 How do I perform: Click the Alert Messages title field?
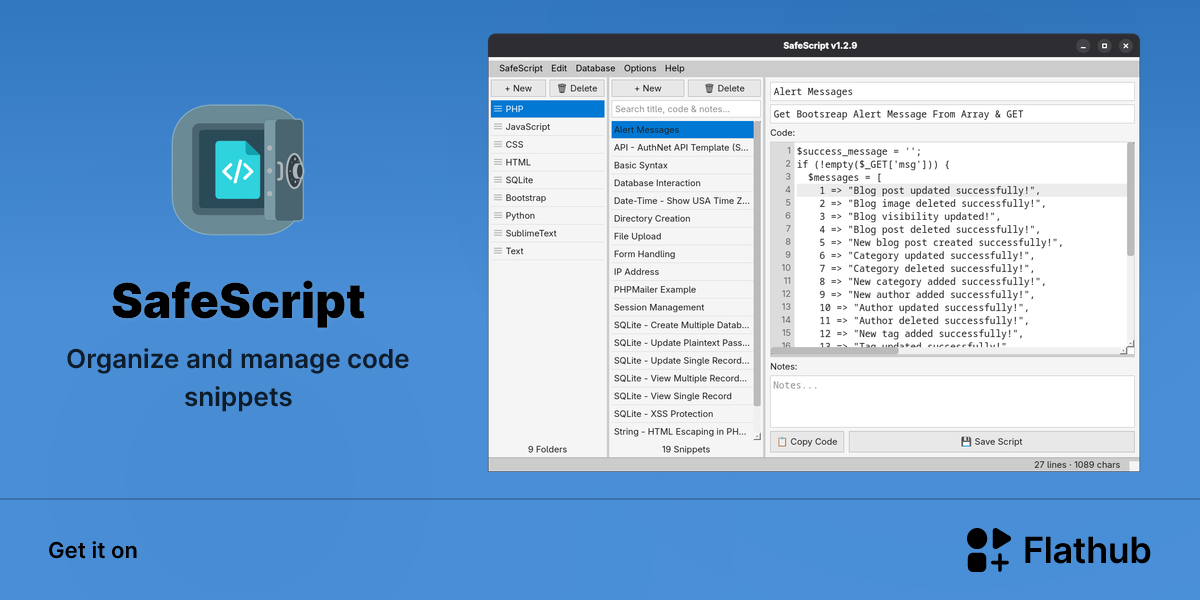point(952,92)
